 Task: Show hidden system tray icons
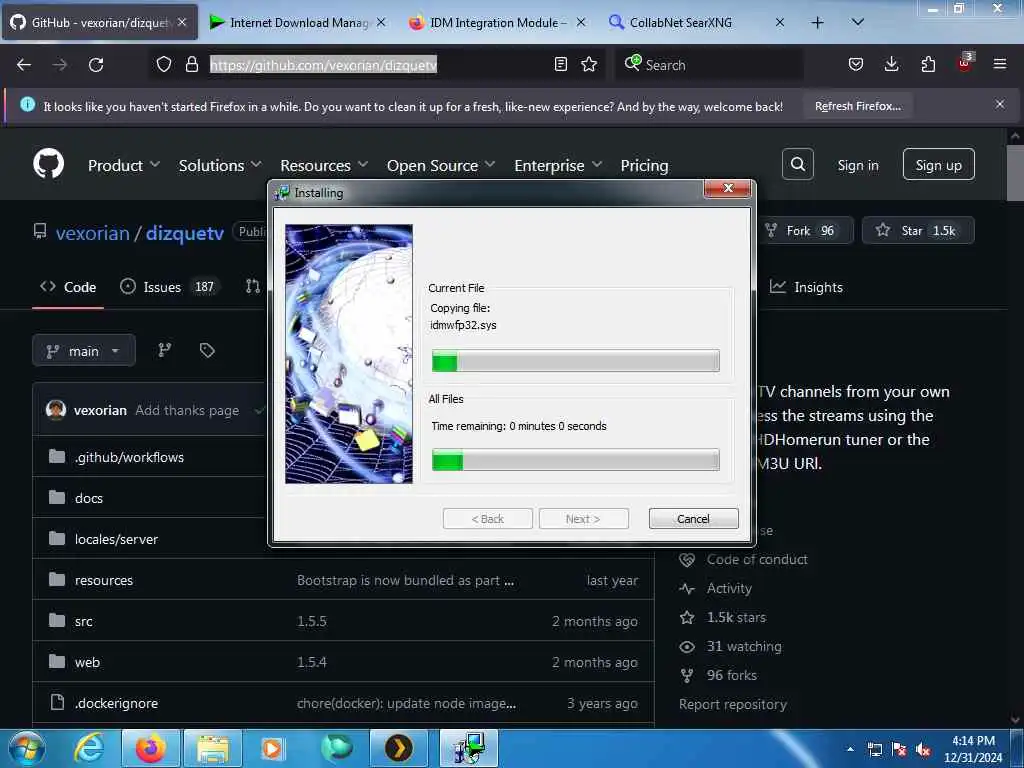coord(850,750)
